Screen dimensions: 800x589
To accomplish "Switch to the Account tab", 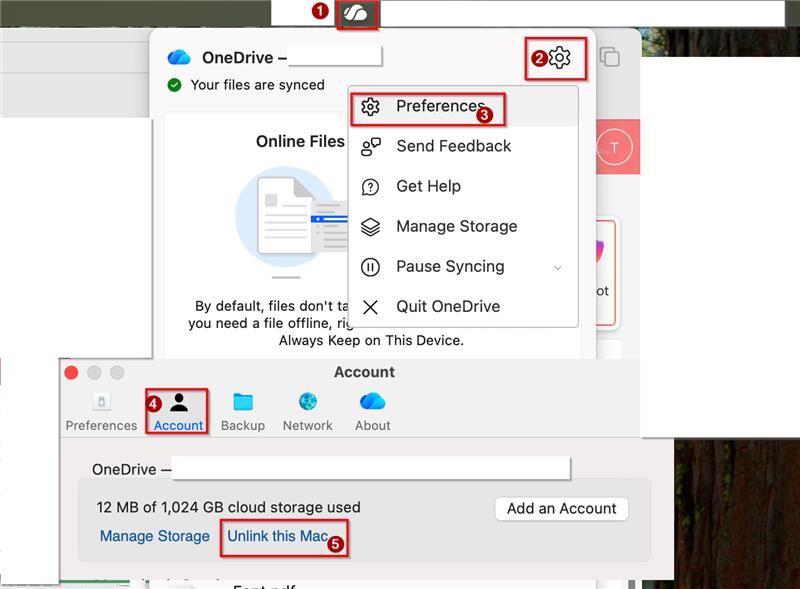I will tap(178, 411).
